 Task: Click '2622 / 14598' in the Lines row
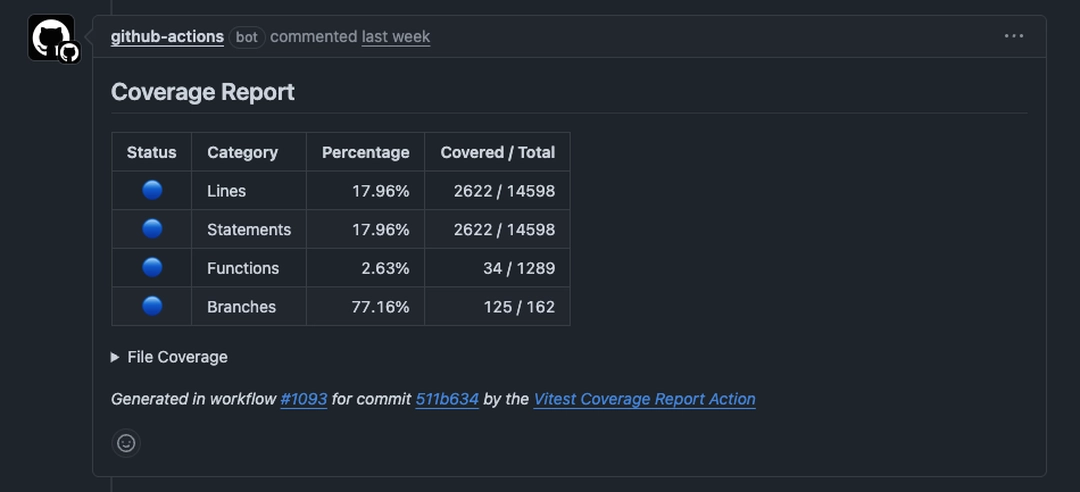tap(497, 191)
